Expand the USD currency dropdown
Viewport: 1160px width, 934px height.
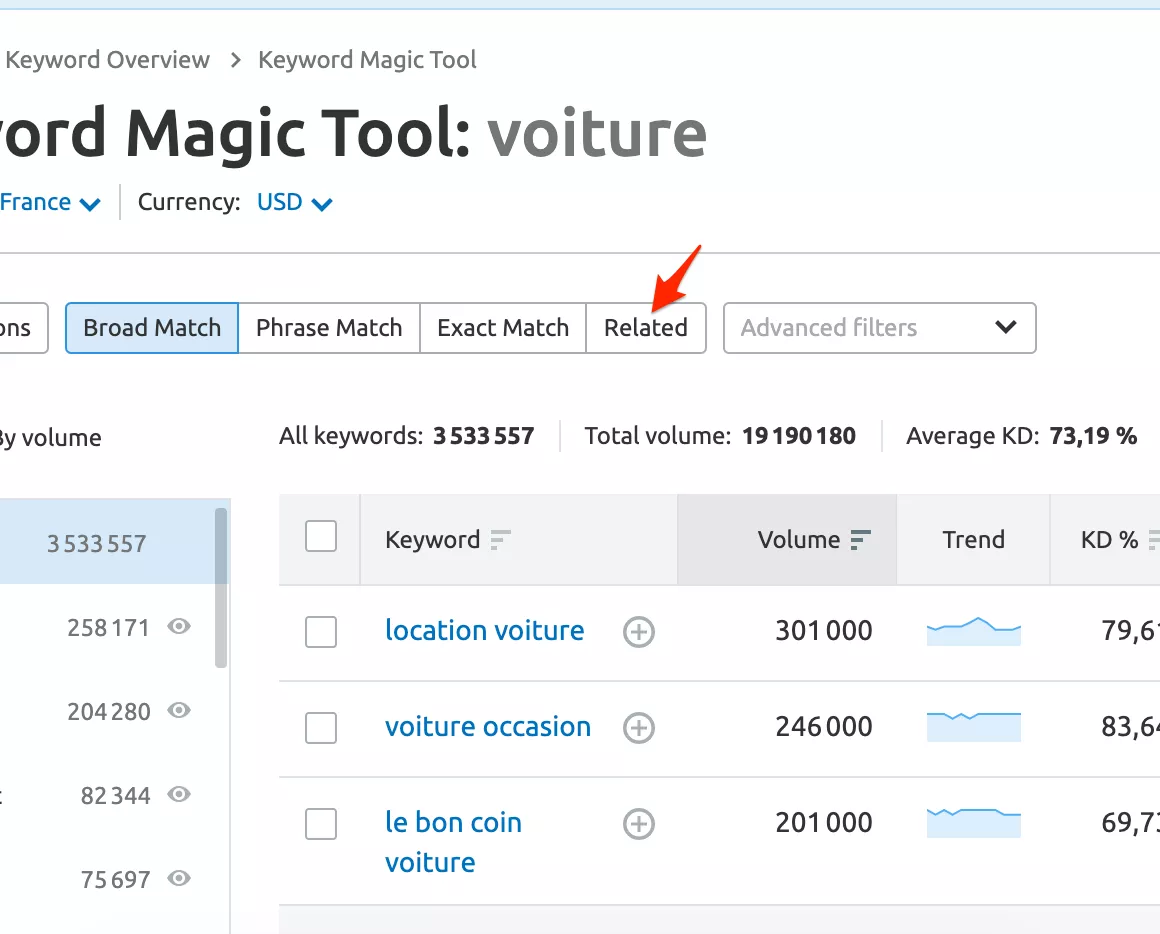click(294, 203)
